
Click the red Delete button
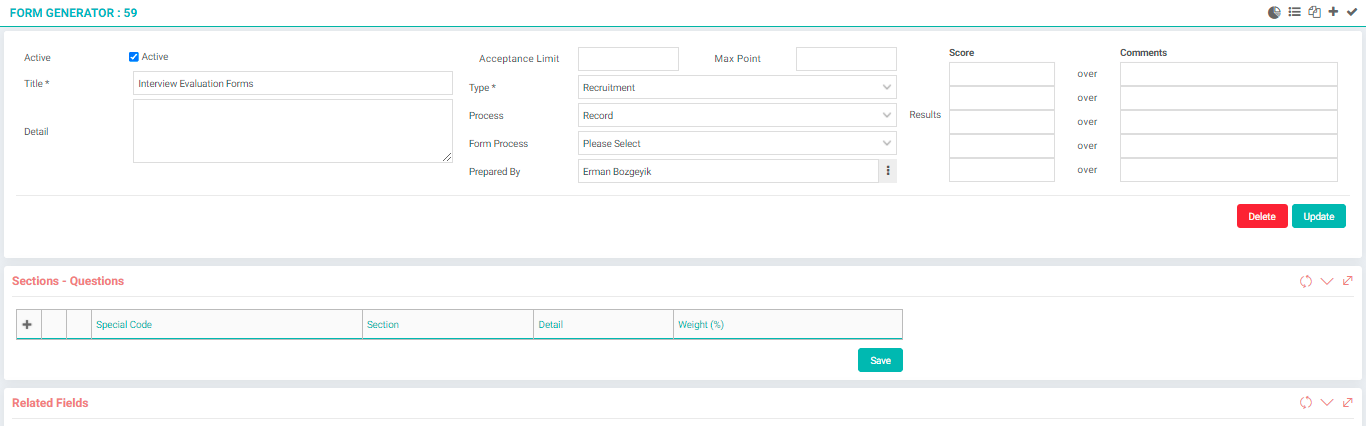pos(1262,216)
